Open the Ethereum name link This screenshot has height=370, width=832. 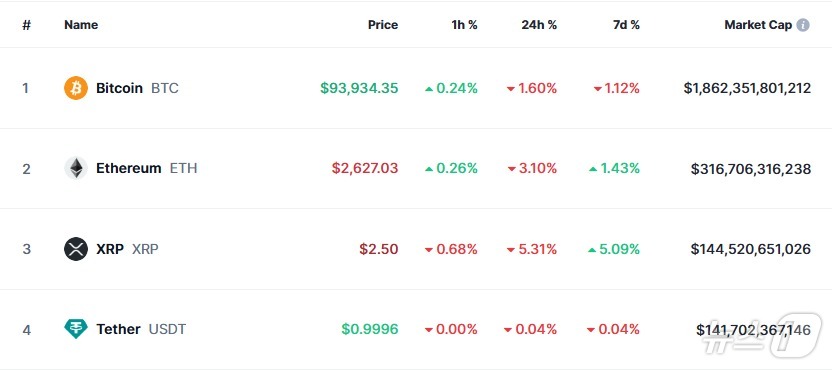[x=128, y=168]
